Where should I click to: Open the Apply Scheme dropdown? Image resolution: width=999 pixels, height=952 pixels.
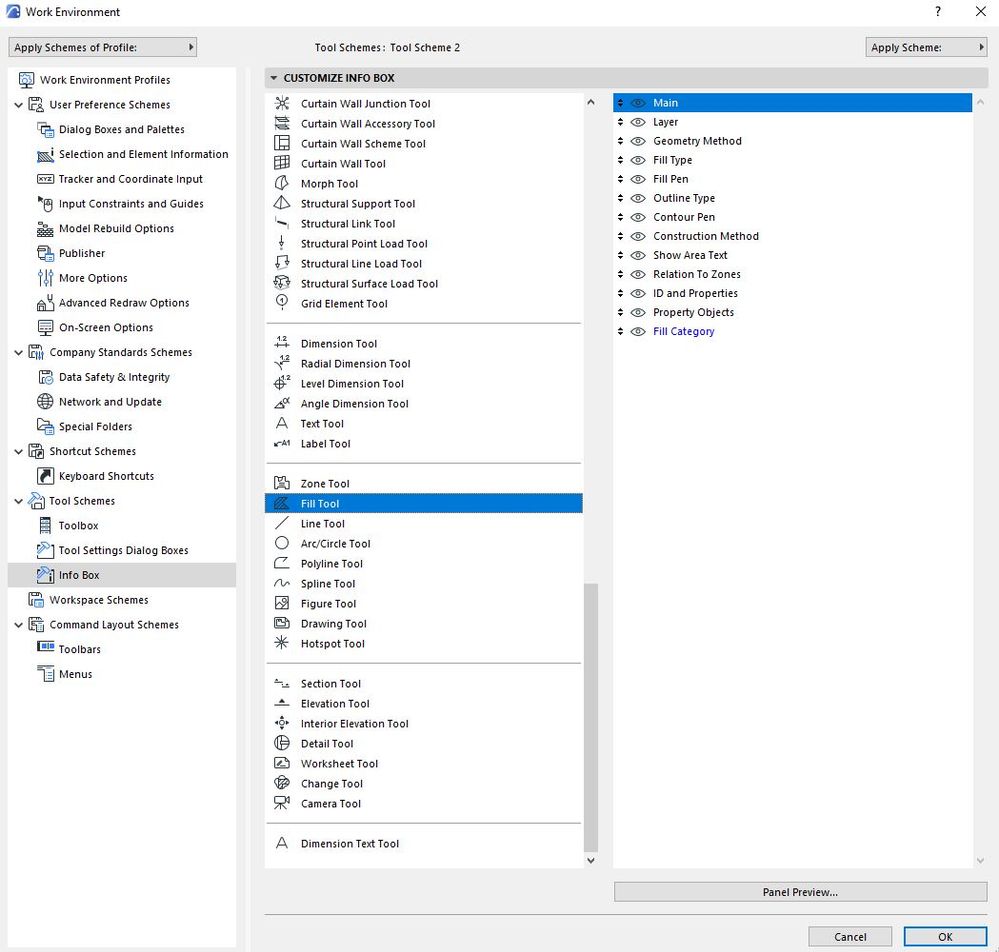click(x=926, y=47)
